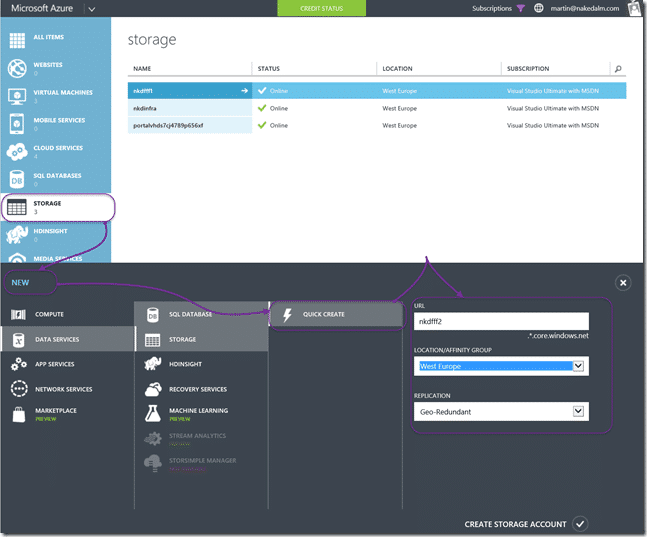This screenshot has width=647, height=537.
Task: Click the Credit Status green button
Action: [321, 8]
